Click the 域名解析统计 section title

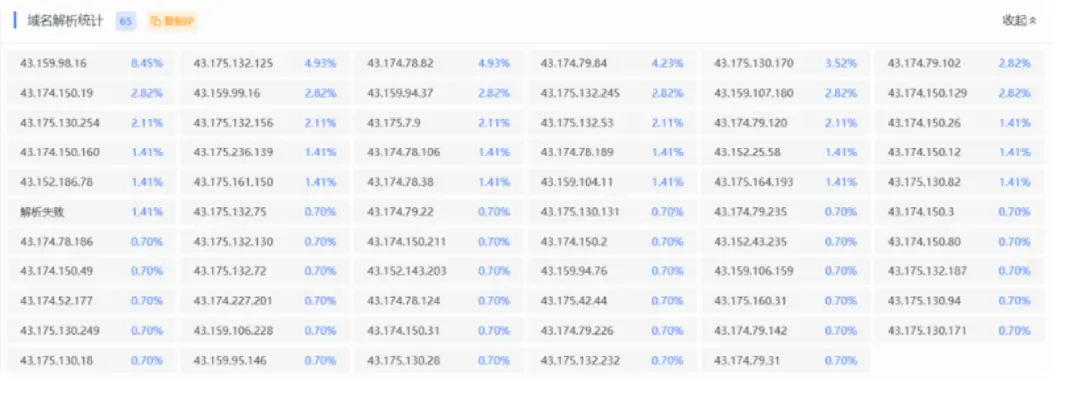(65, 20)
